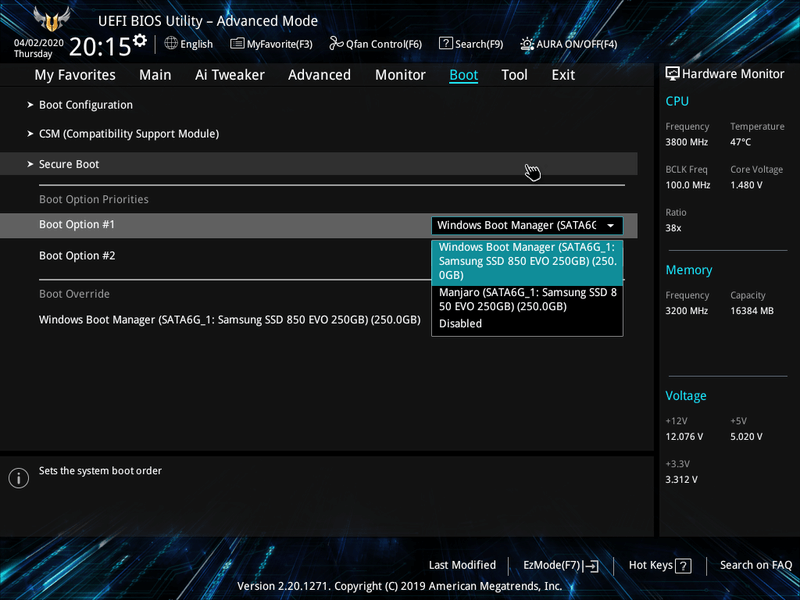Expand Boot Configuration submenu

[x=86, y=105]
